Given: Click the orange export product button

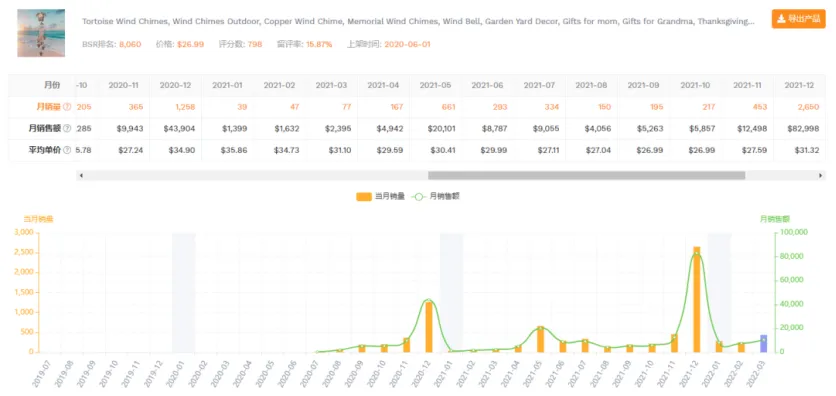Looking at the screenshot, I should tap(798, 19).
